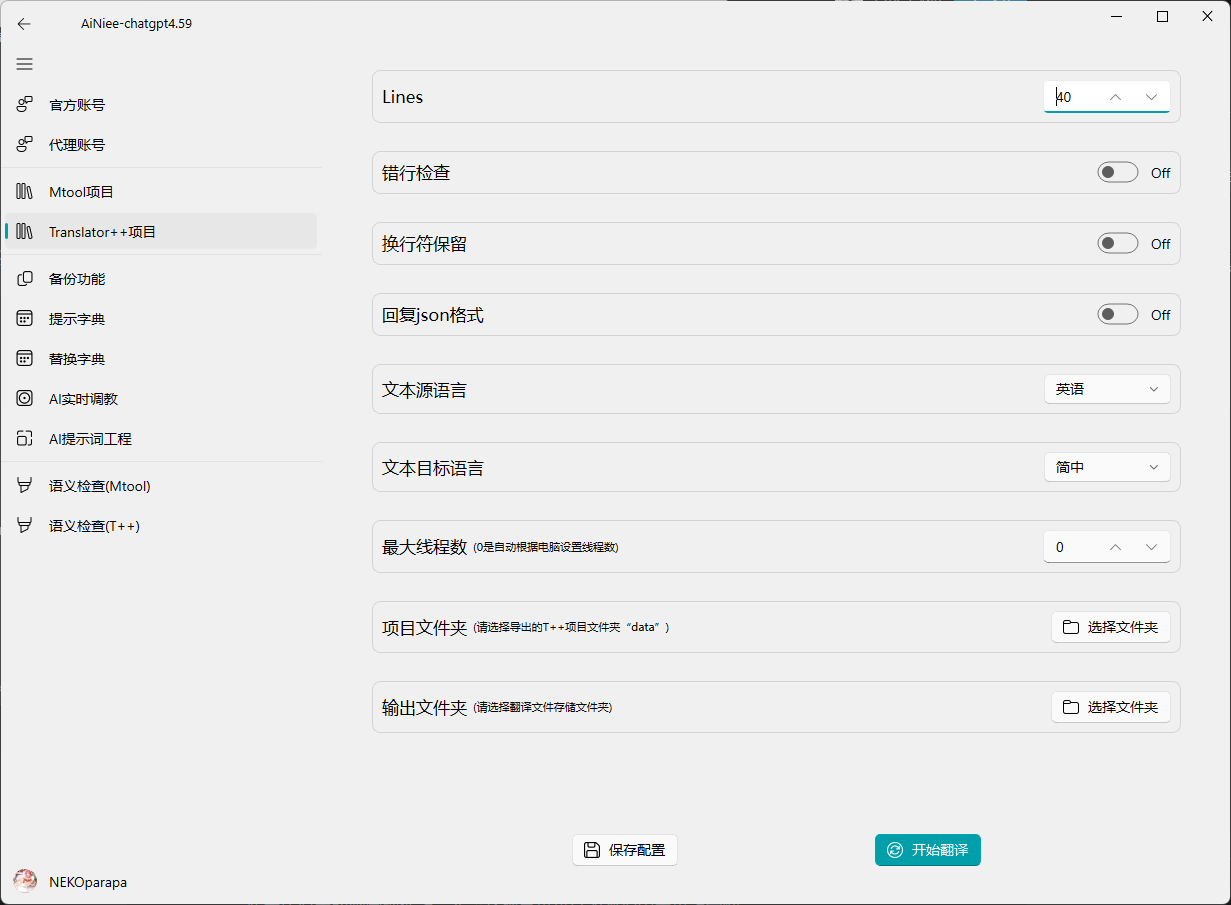
Task: Click the back arrow icon
Action: [24, 24]
